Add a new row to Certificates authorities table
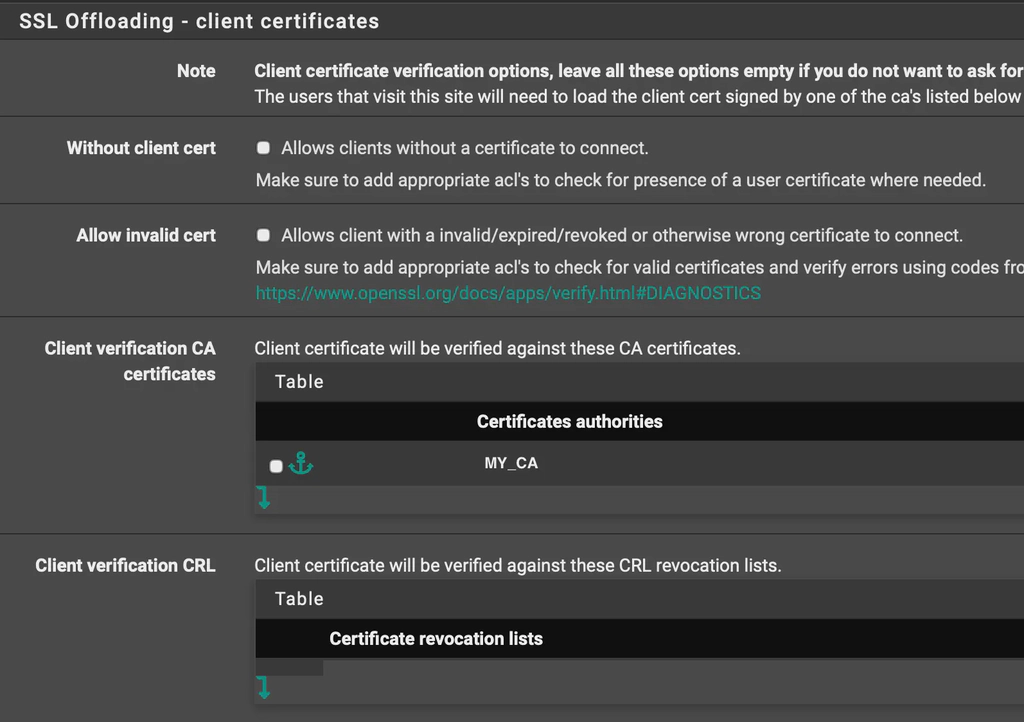Screen dimensions: 1024x722 [263, 496]
